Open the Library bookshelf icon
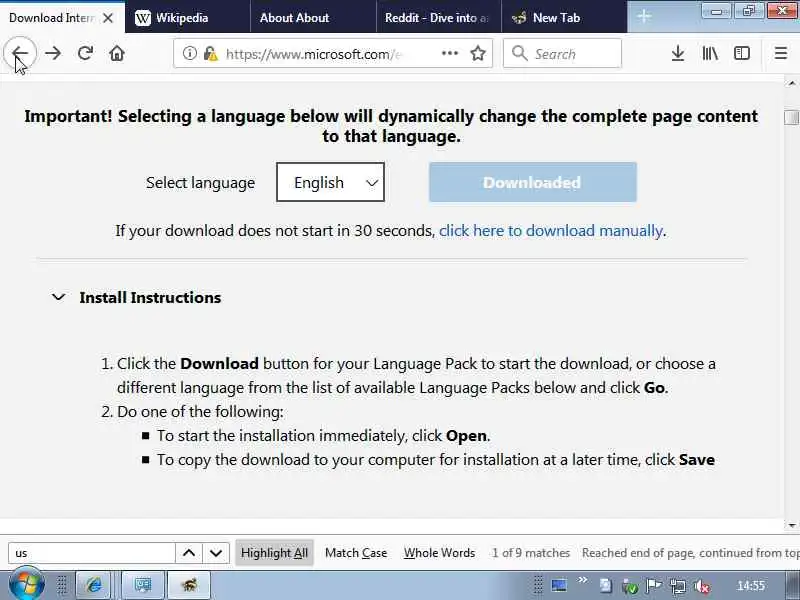 pos(710,53)
